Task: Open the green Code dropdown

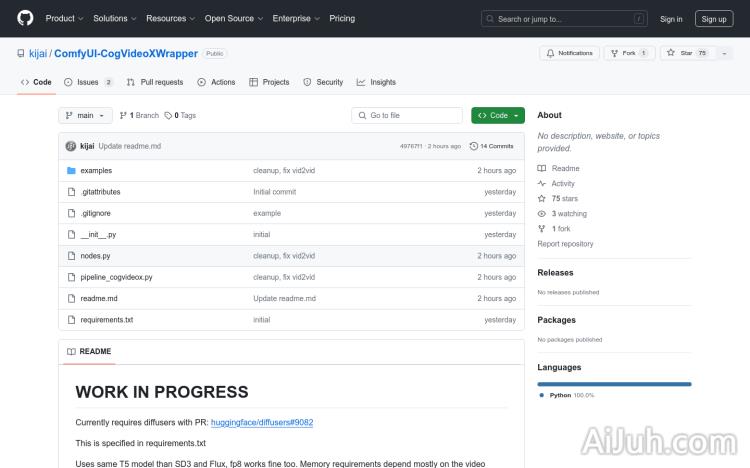Action: coord(497,116)
